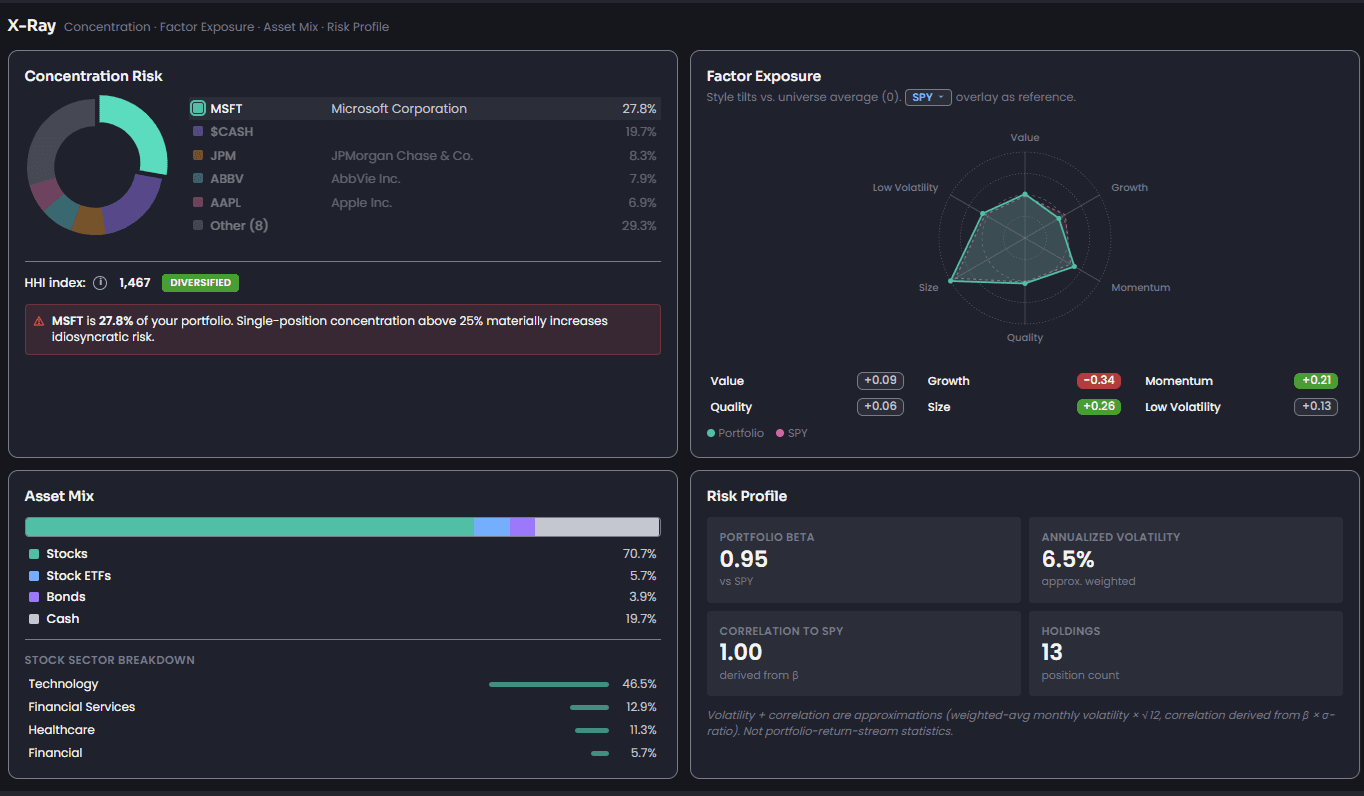Click the green Stocks segment of the allocation bar
Screen dimensions: 1364x796
249,527
